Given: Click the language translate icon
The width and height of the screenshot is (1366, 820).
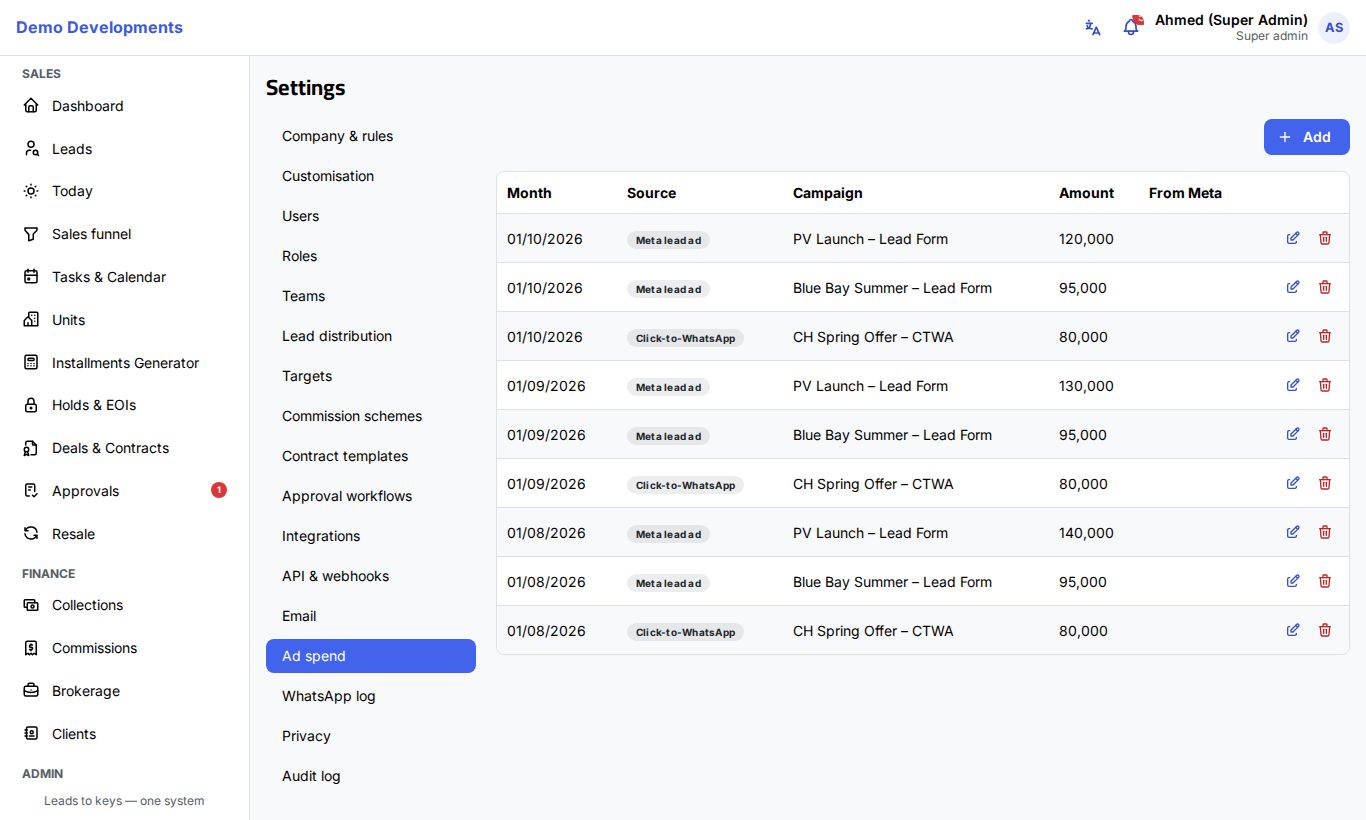Looking at the screenshot, I should [1093, 28].
